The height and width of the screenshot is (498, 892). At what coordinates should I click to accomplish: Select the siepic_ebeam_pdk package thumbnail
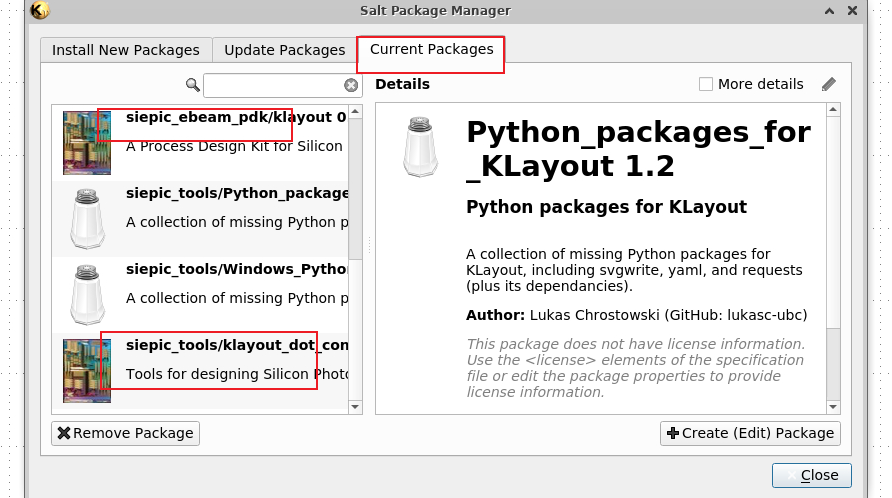(x=87, y=143)
